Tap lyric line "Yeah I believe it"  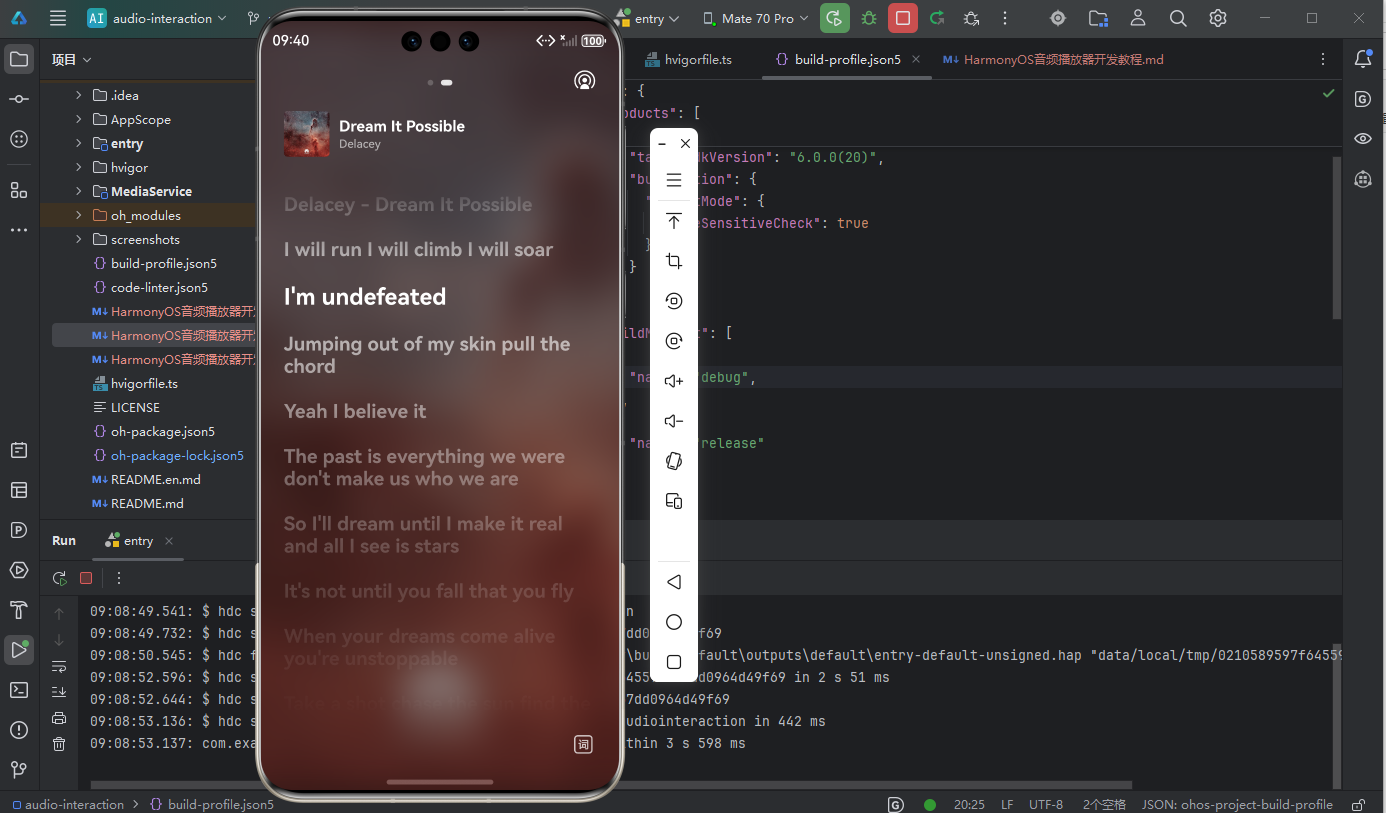pyautogui.click(x=355, y=411)
